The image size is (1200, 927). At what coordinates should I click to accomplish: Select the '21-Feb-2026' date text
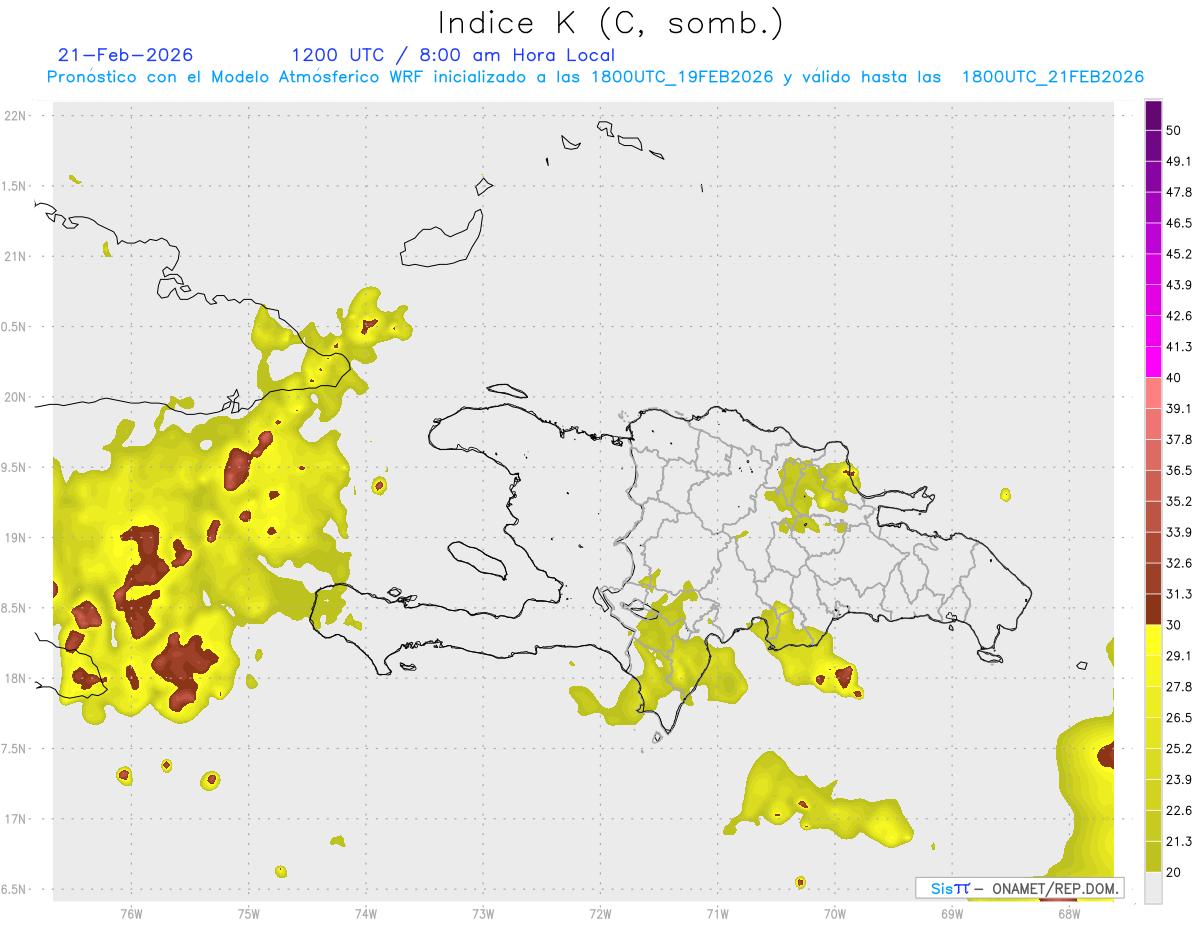pos(125,55)
